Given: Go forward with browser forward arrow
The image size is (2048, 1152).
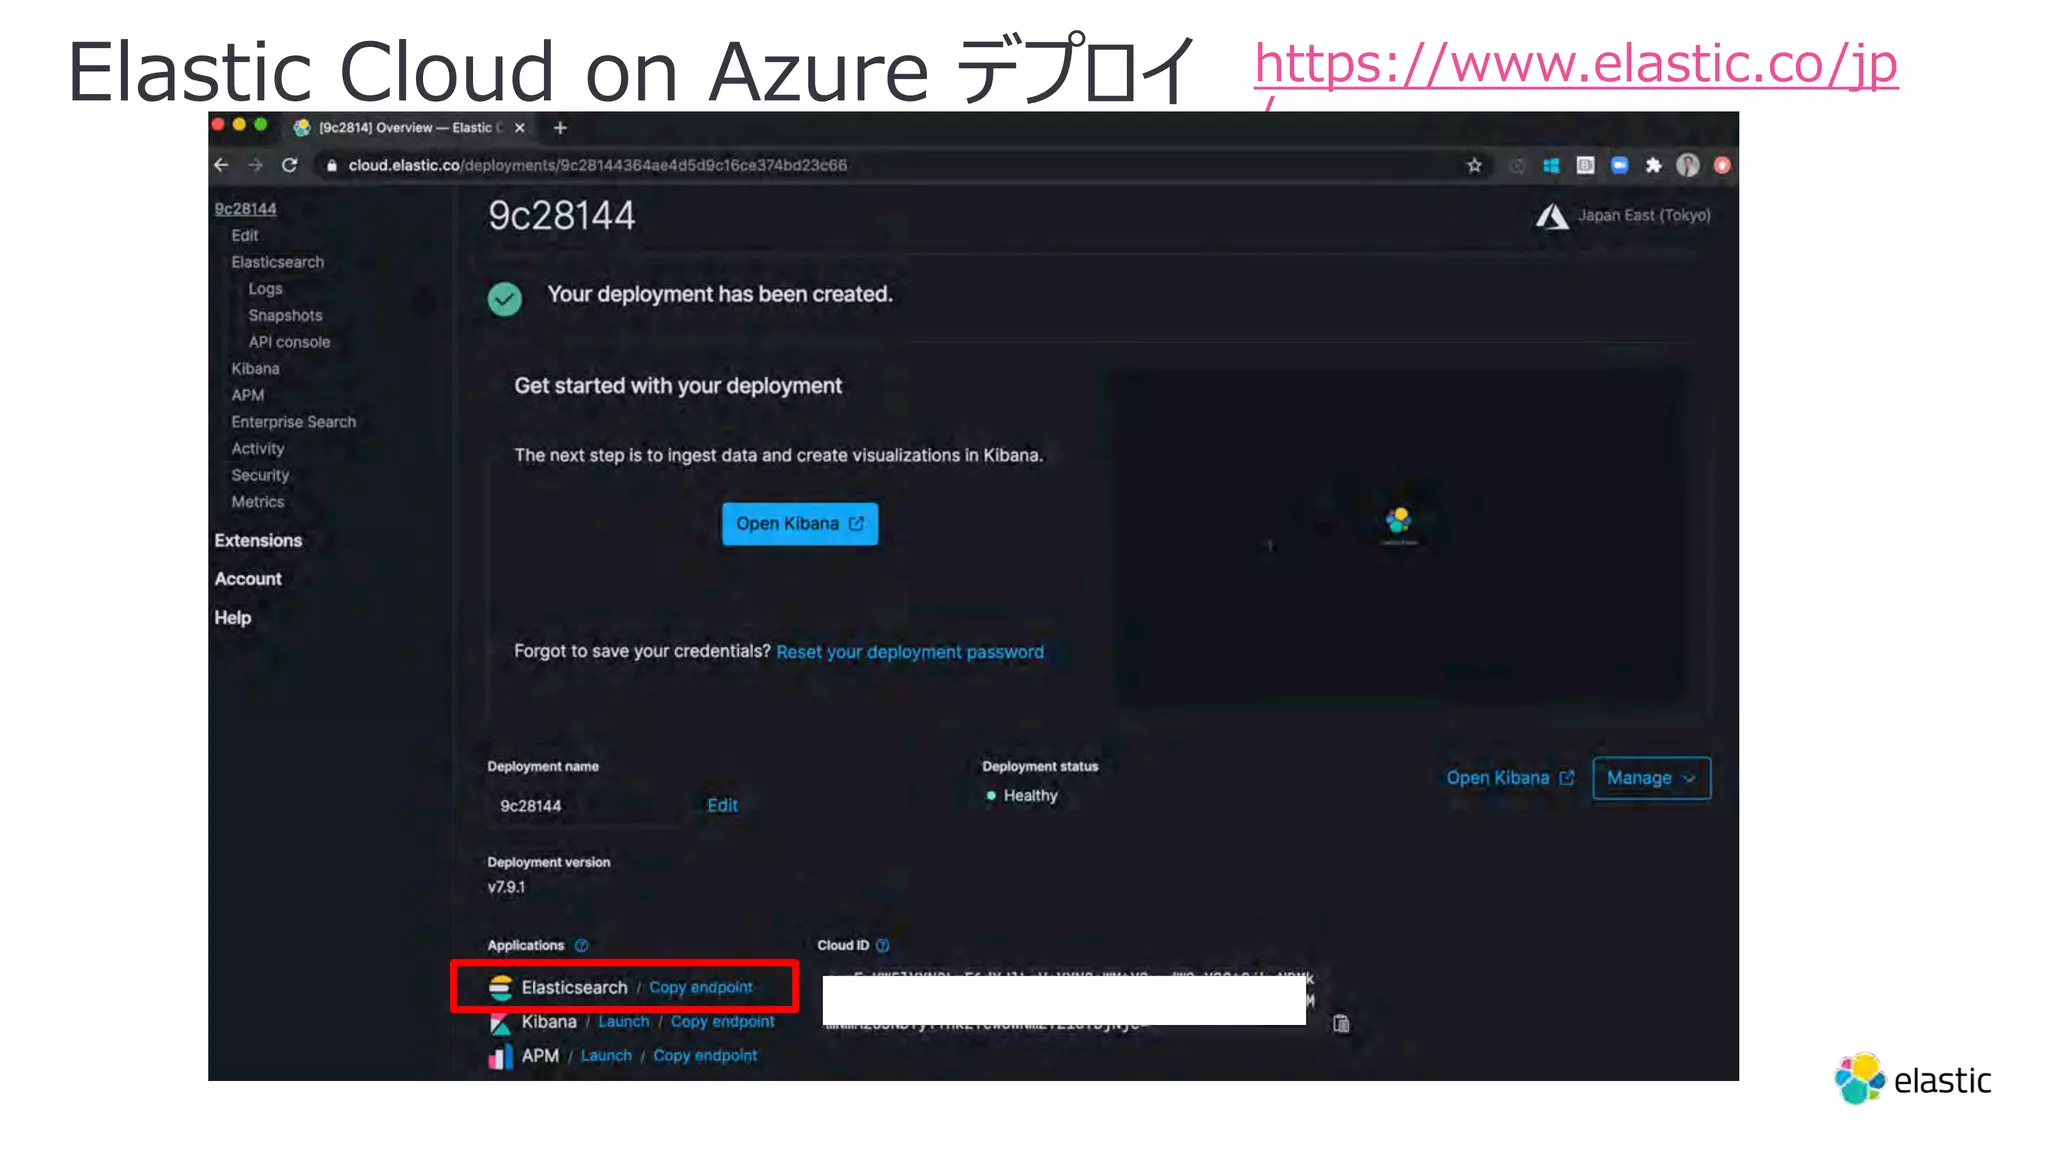Looking at the screenshot, I should [x=256, y=165].
